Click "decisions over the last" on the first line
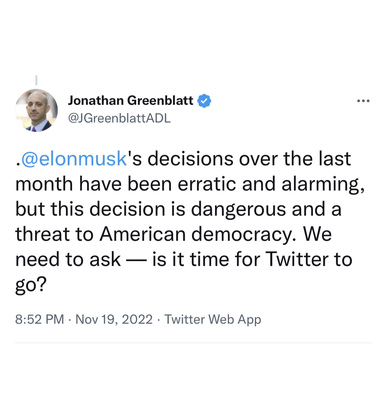The width and height of the screenshot is (386, 413). click(249, 159)
